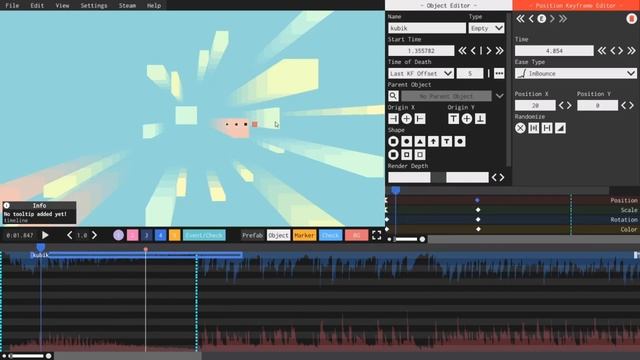Image resolution: width=640 pixels, height=360 pixels.
Task: Choose the thin outline square shape option
Action: coord(420,155)
